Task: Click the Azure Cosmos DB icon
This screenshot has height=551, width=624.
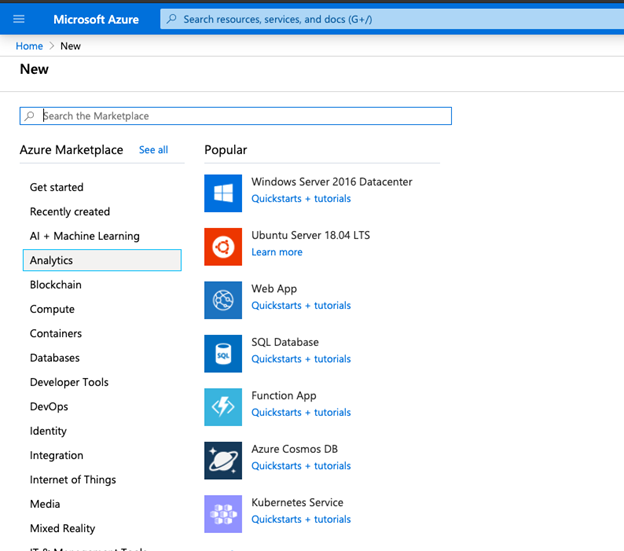Action: tap(223, 460)
